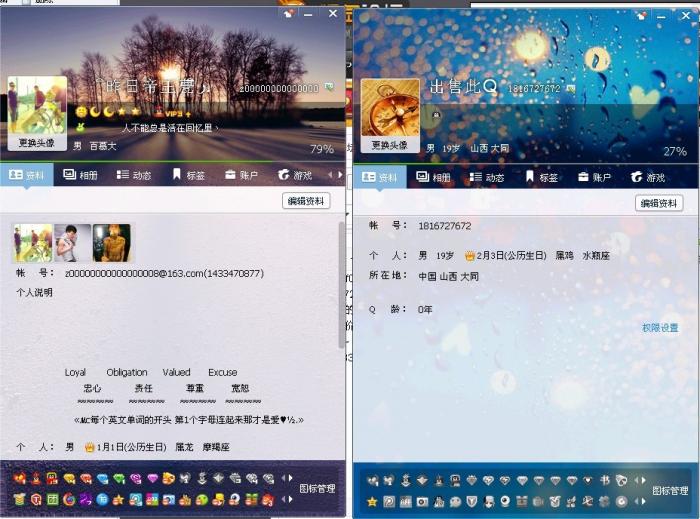Click 编辑资料 button in right window
Image resolution: width=700 pixels, height=519 pixels.
[x=659, y=203]
